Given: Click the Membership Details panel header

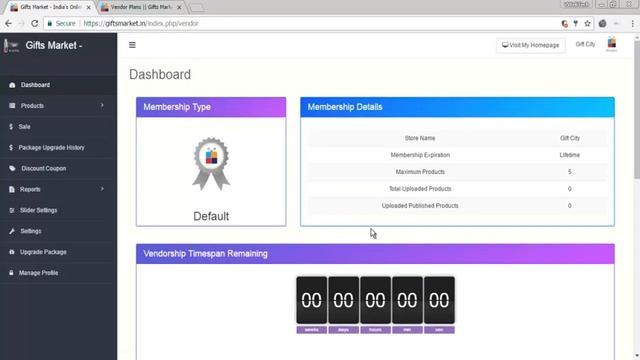Looking at the screenshot, I should click(x=457, y=107).
